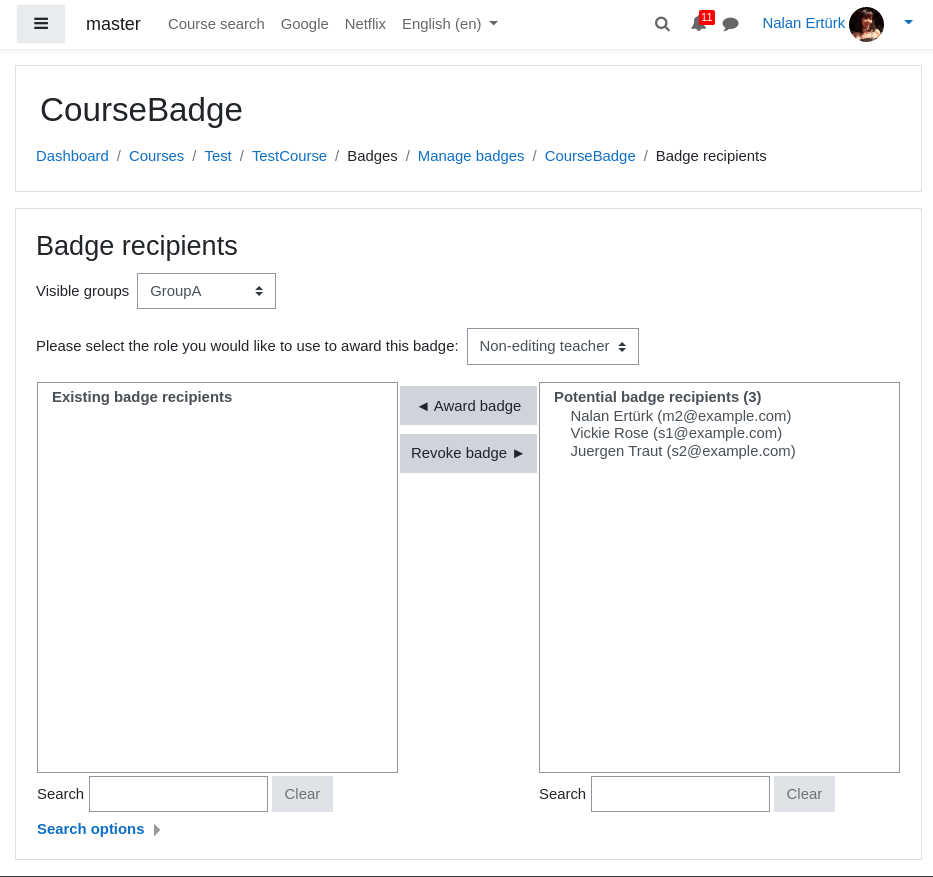Select Juergen Traut (s2@example.com) in potential recipients

point(682,451)
